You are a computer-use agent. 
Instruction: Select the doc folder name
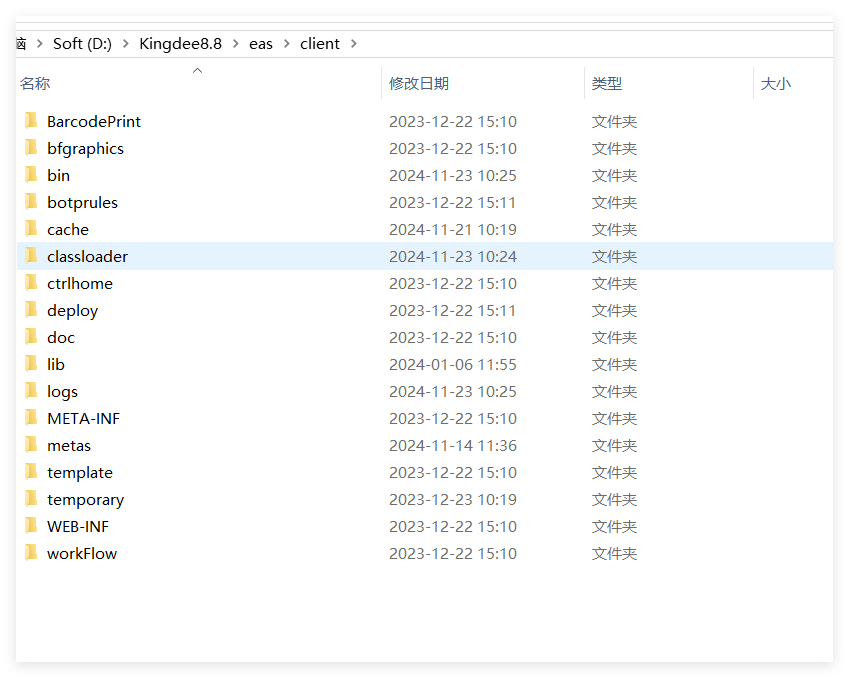[x=61, y=337]
